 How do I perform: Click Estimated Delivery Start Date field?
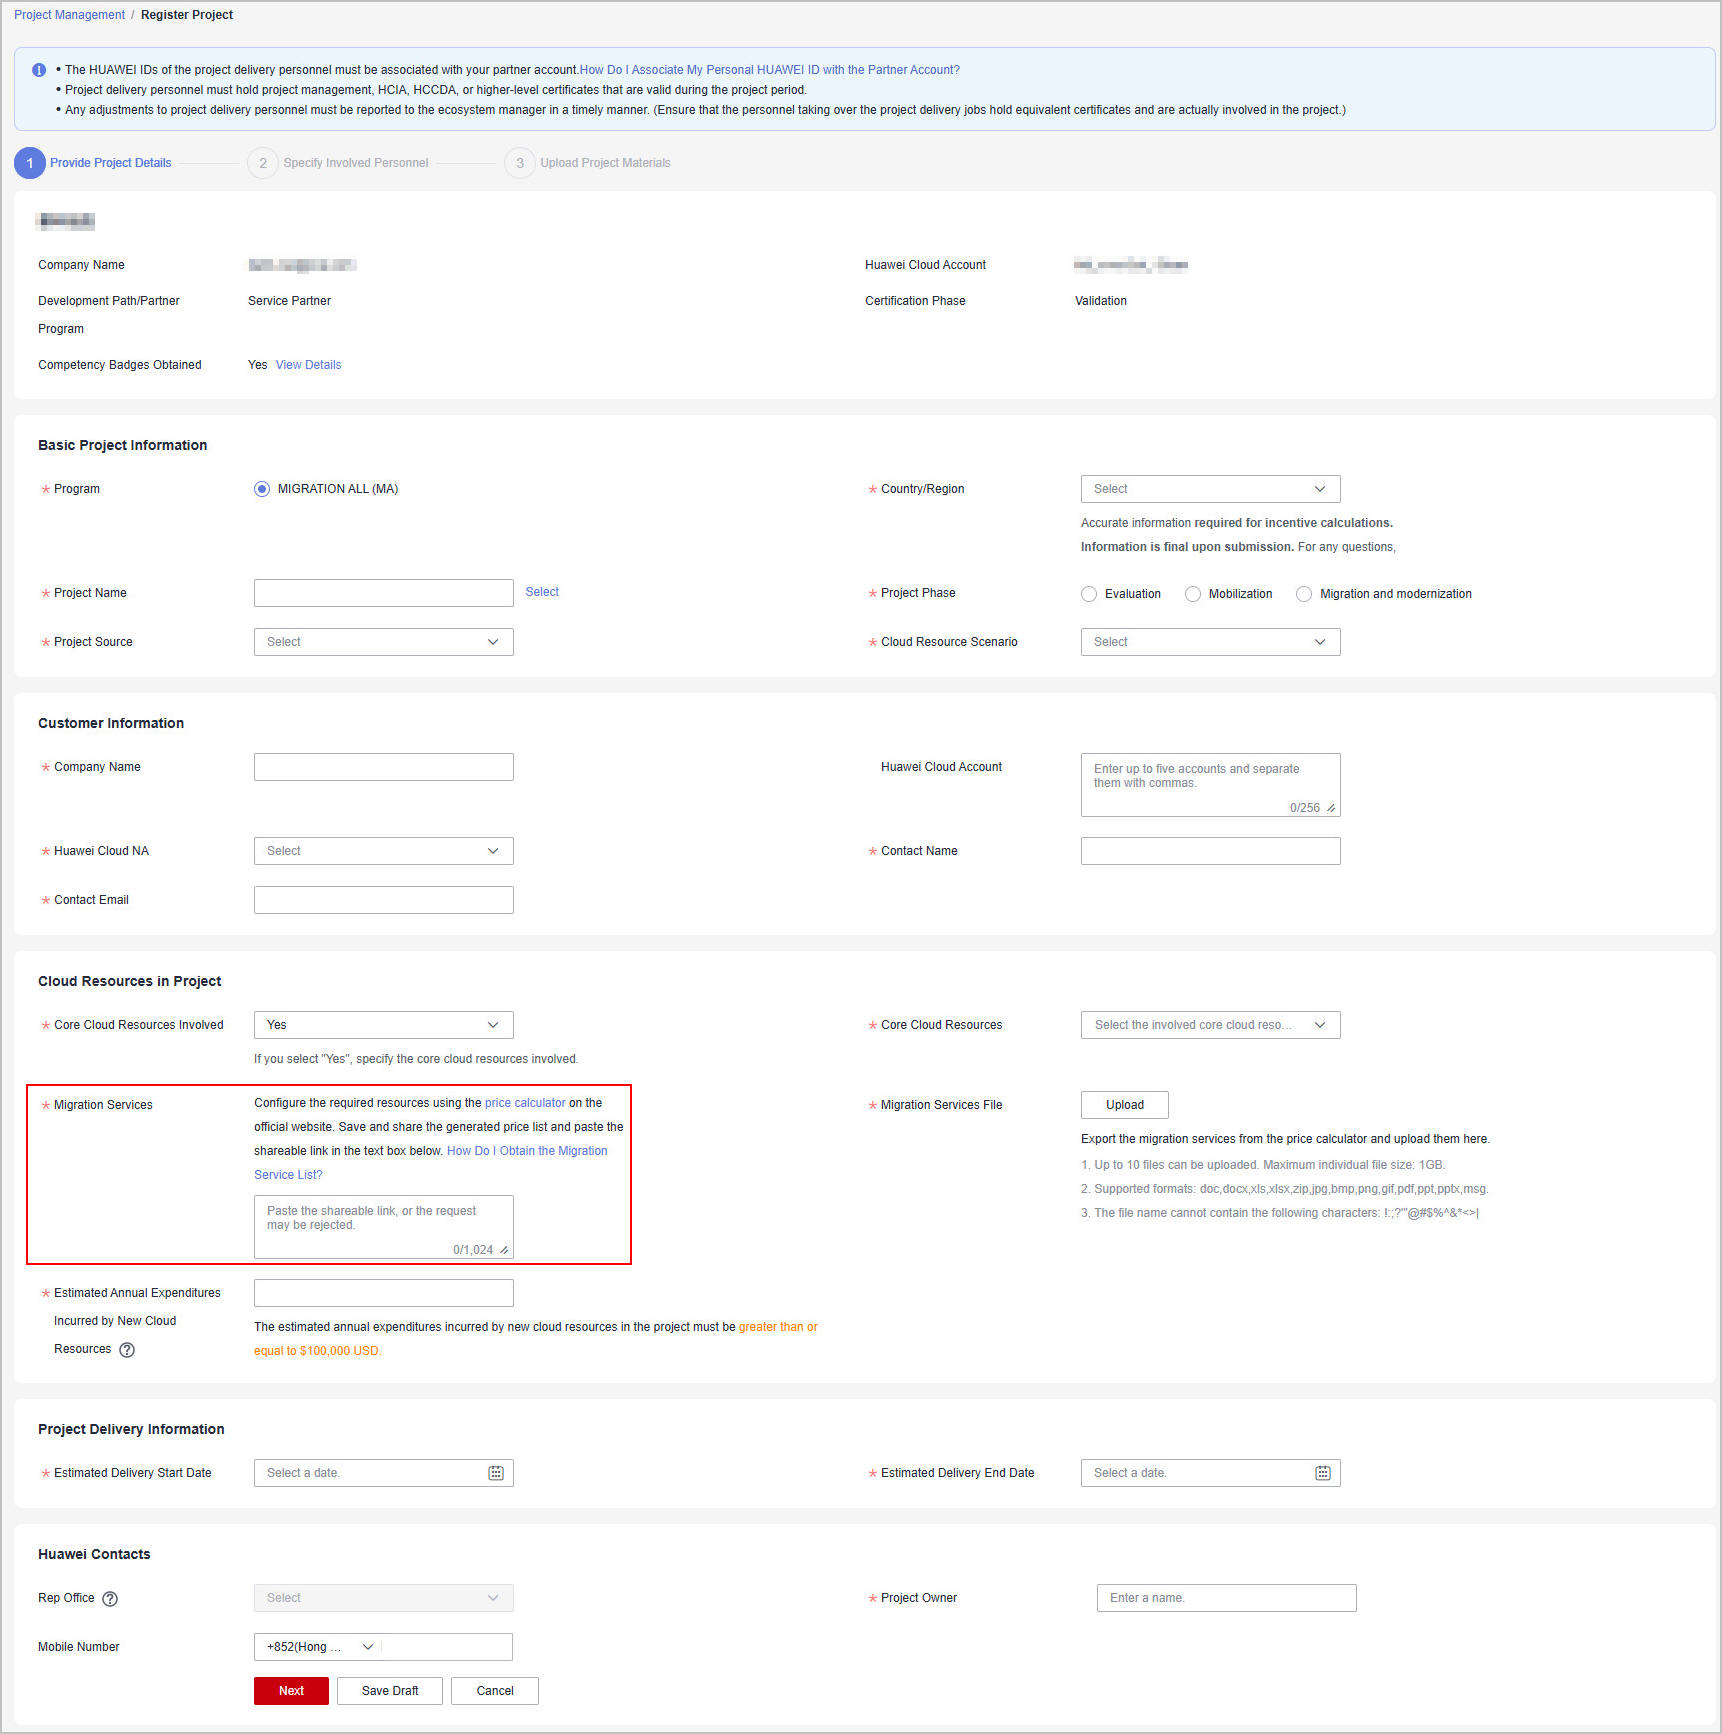pos(384,1473)
